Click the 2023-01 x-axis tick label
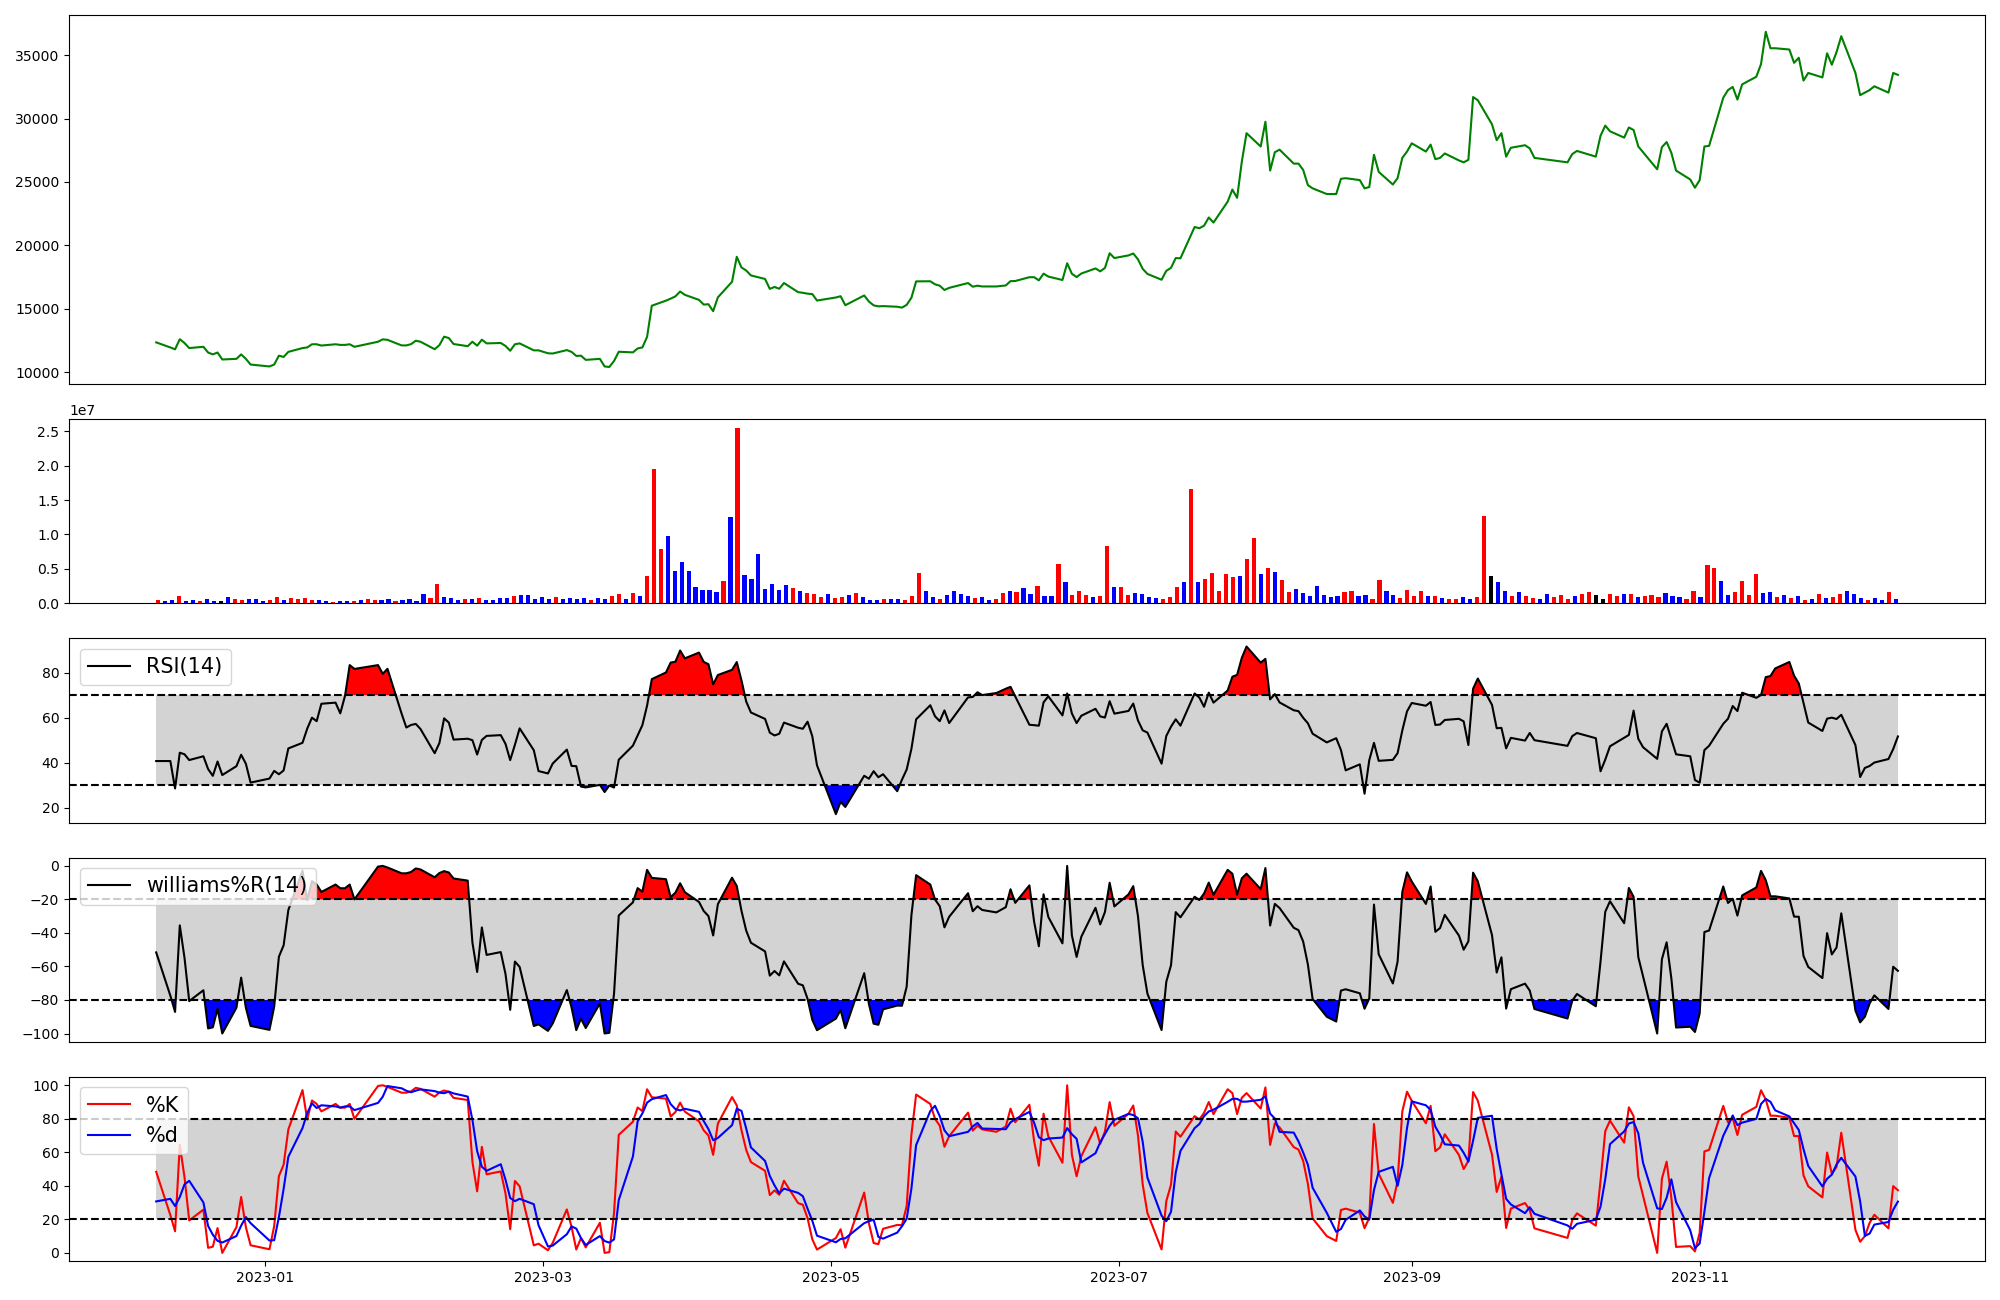 (265, 1277)
